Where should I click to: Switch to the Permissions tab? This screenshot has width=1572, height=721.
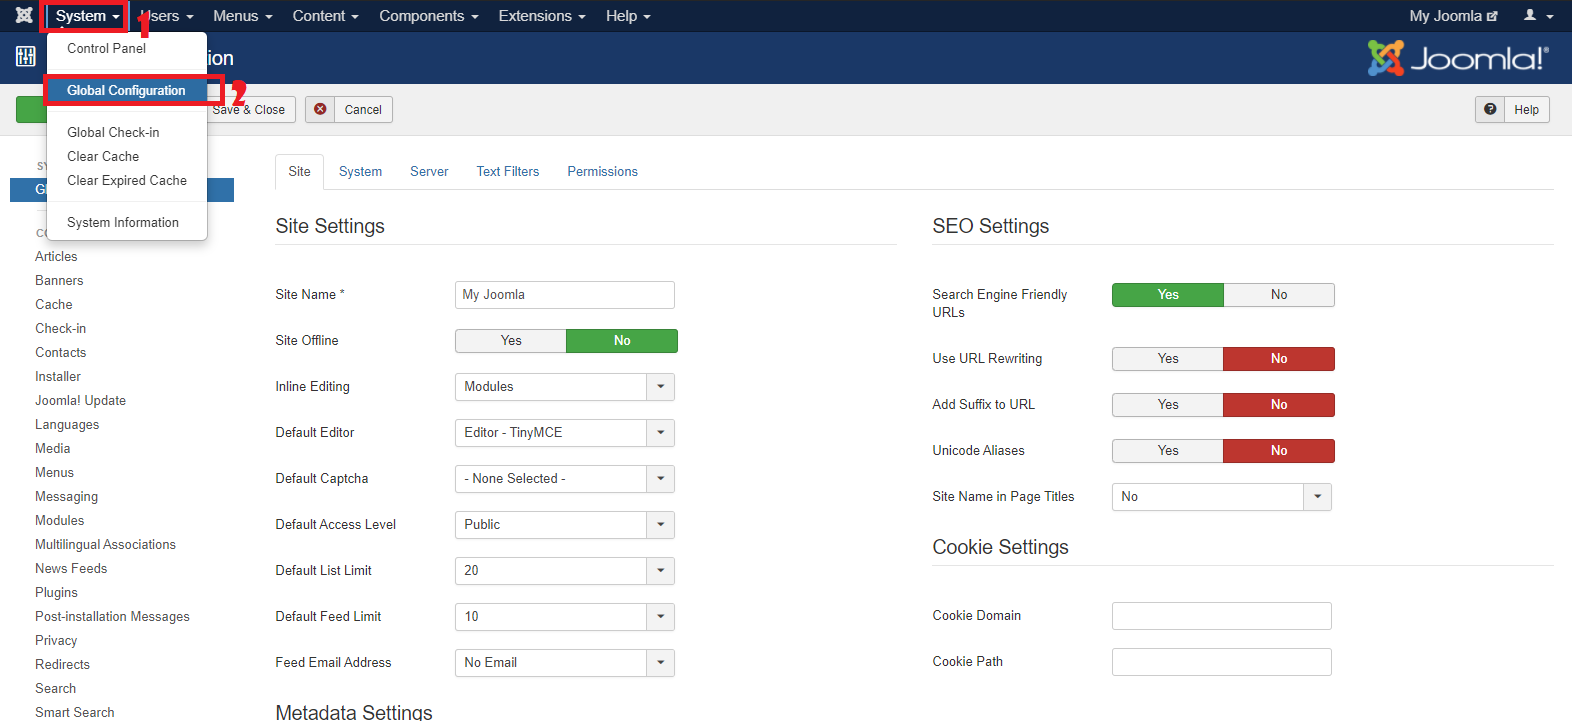pos(602,172)
